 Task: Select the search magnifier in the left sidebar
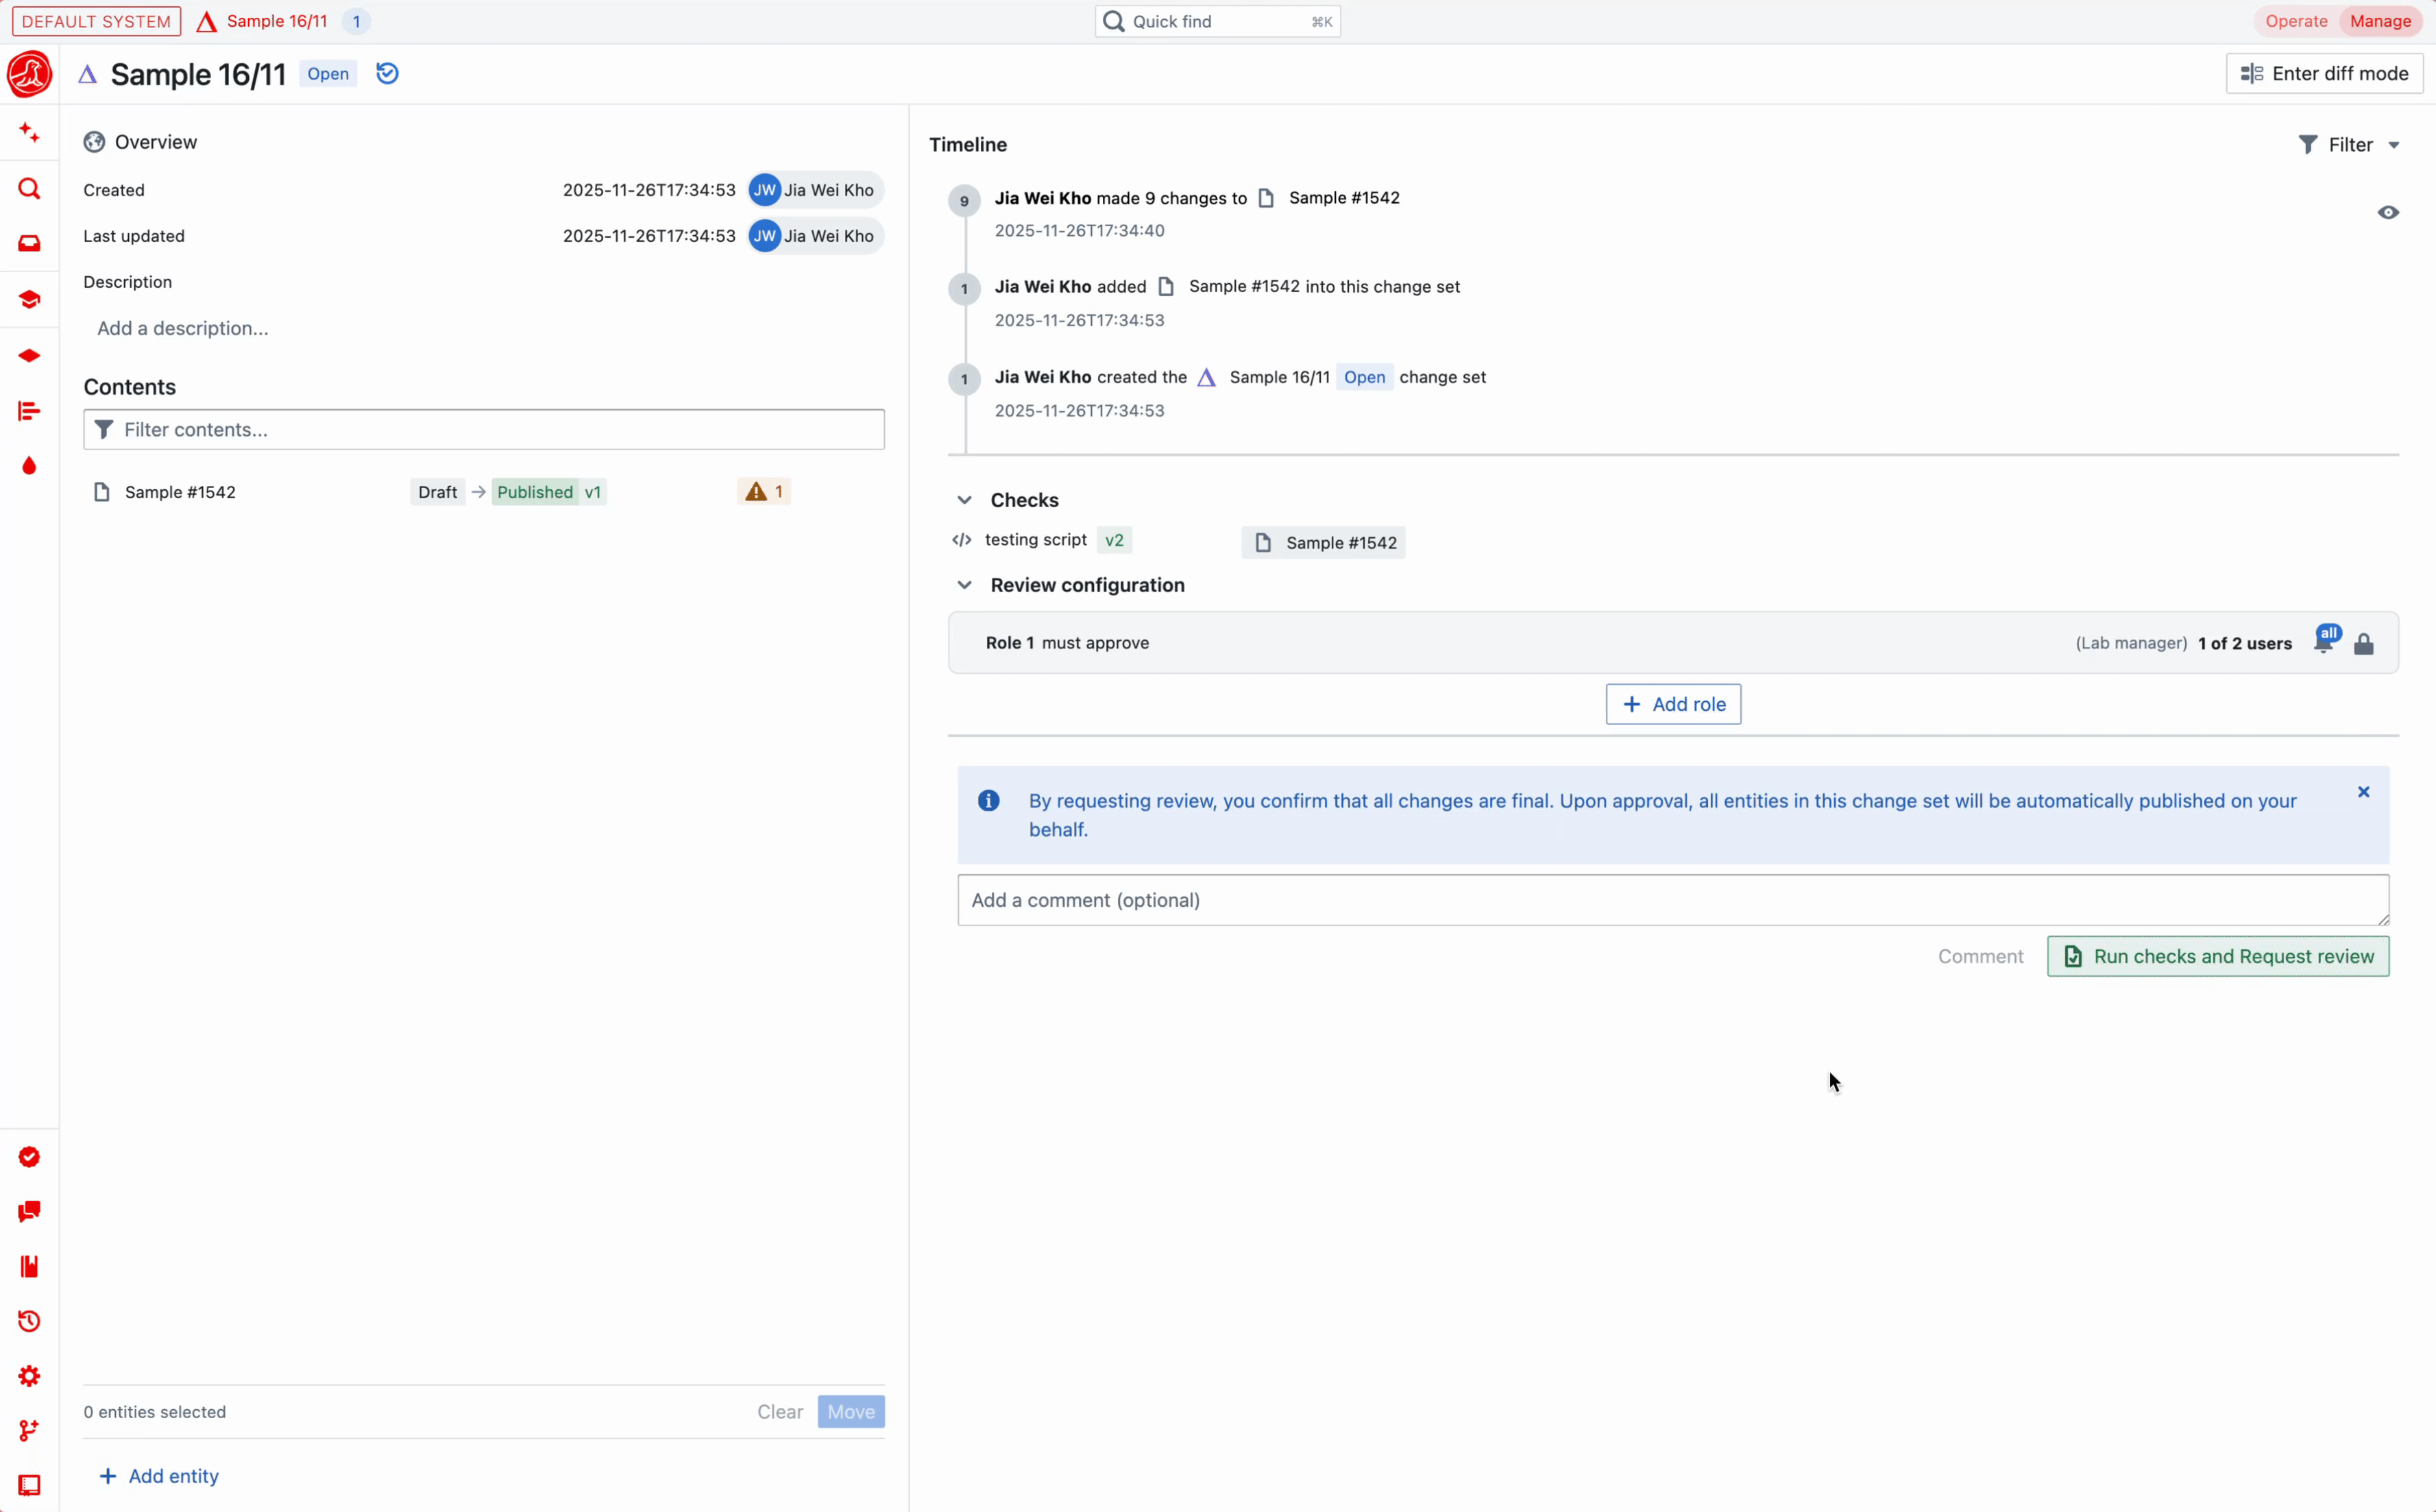coord(29,189)
